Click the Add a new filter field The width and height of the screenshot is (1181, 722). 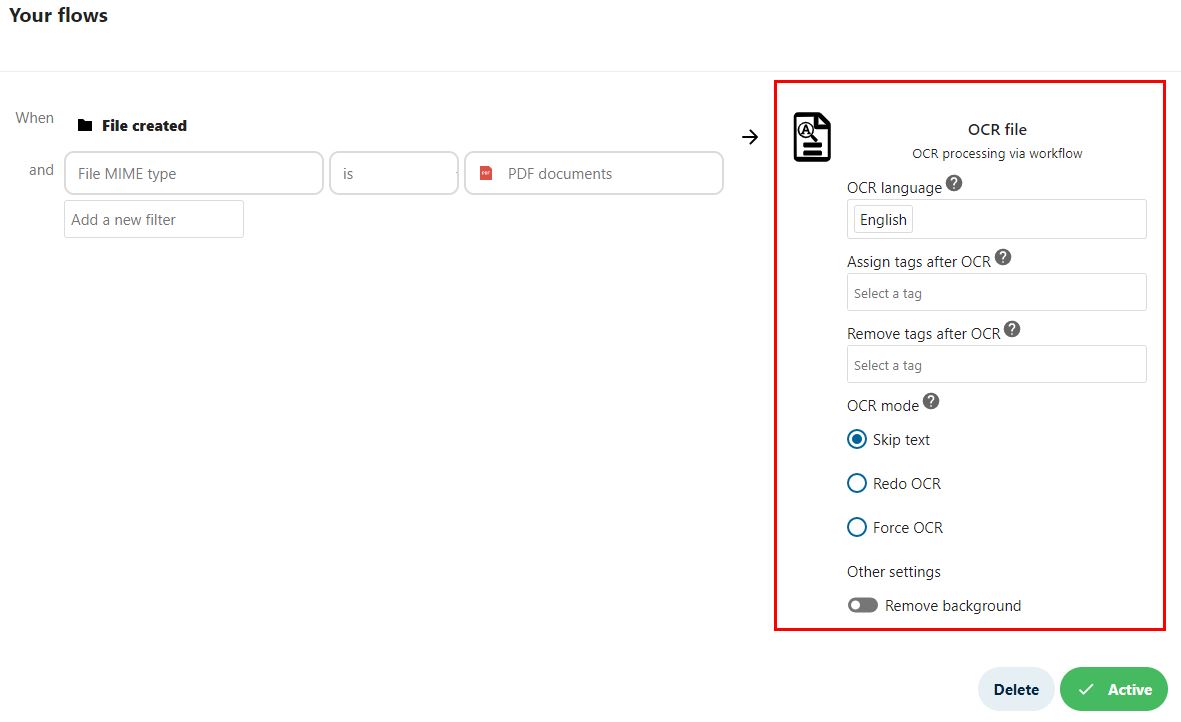154,219
